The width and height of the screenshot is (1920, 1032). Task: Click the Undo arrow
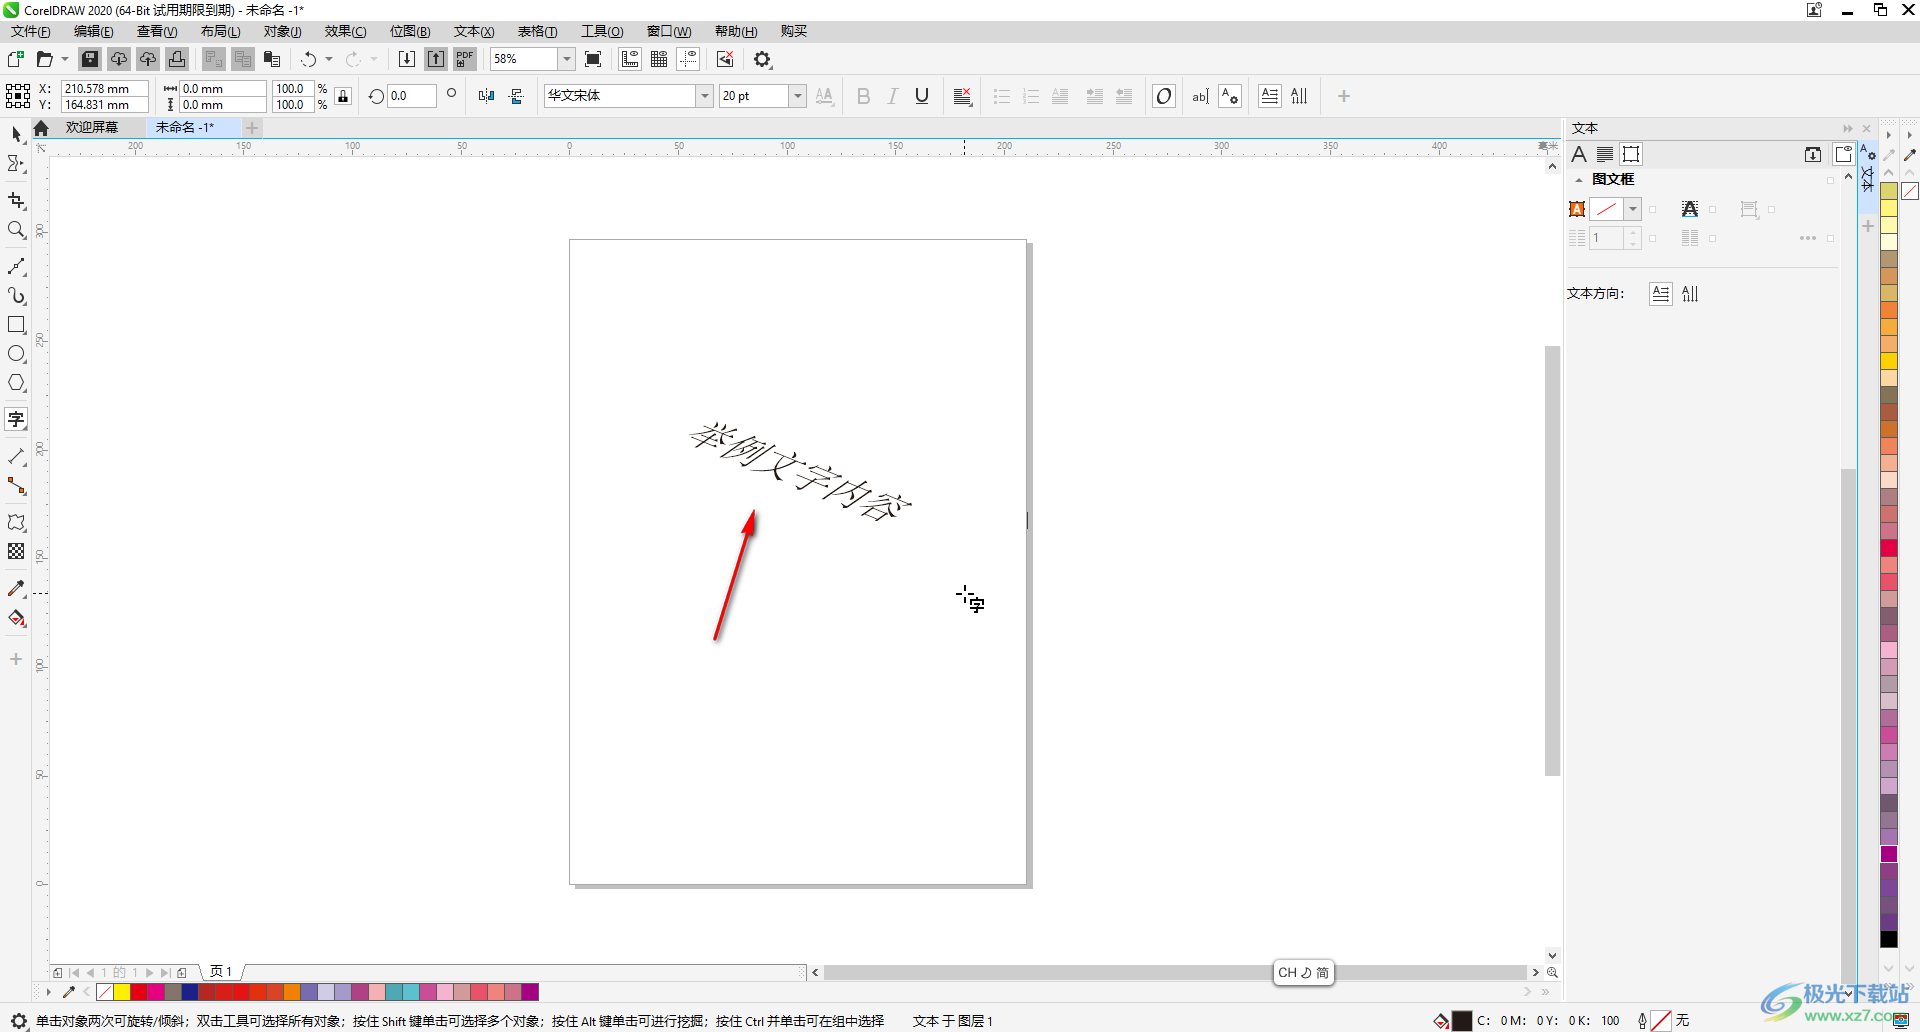309,59
